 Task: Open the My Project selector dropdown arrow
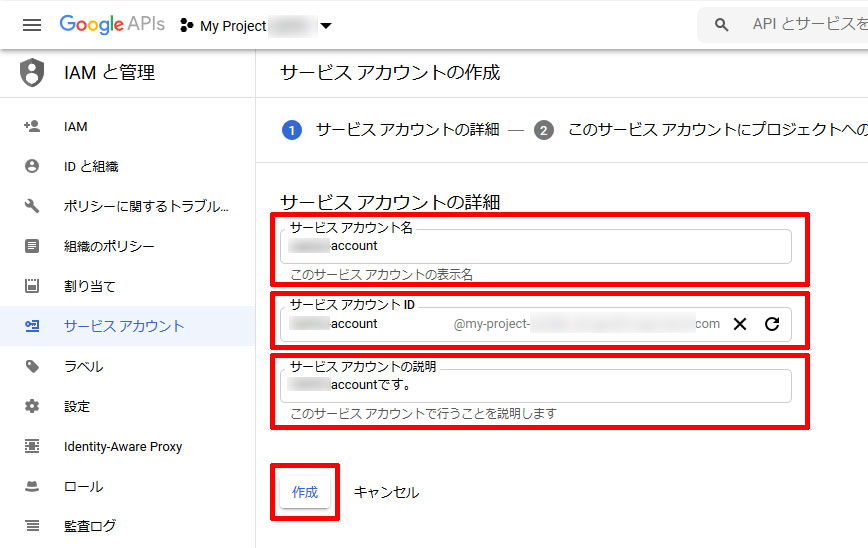326,25
